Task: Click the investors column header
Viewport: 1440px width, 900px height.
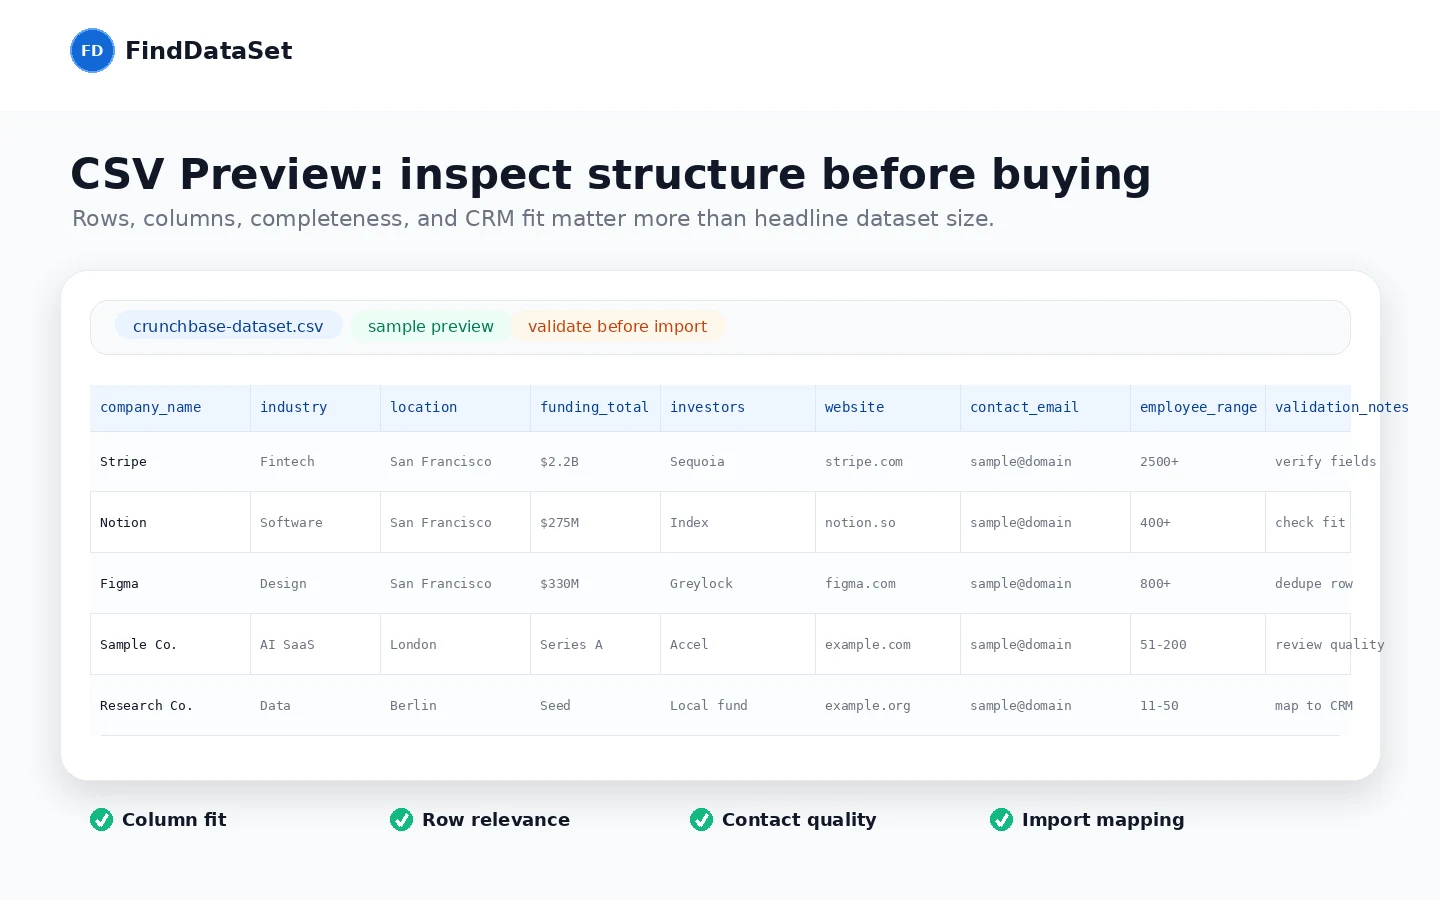Action: [x=737, y=407]
